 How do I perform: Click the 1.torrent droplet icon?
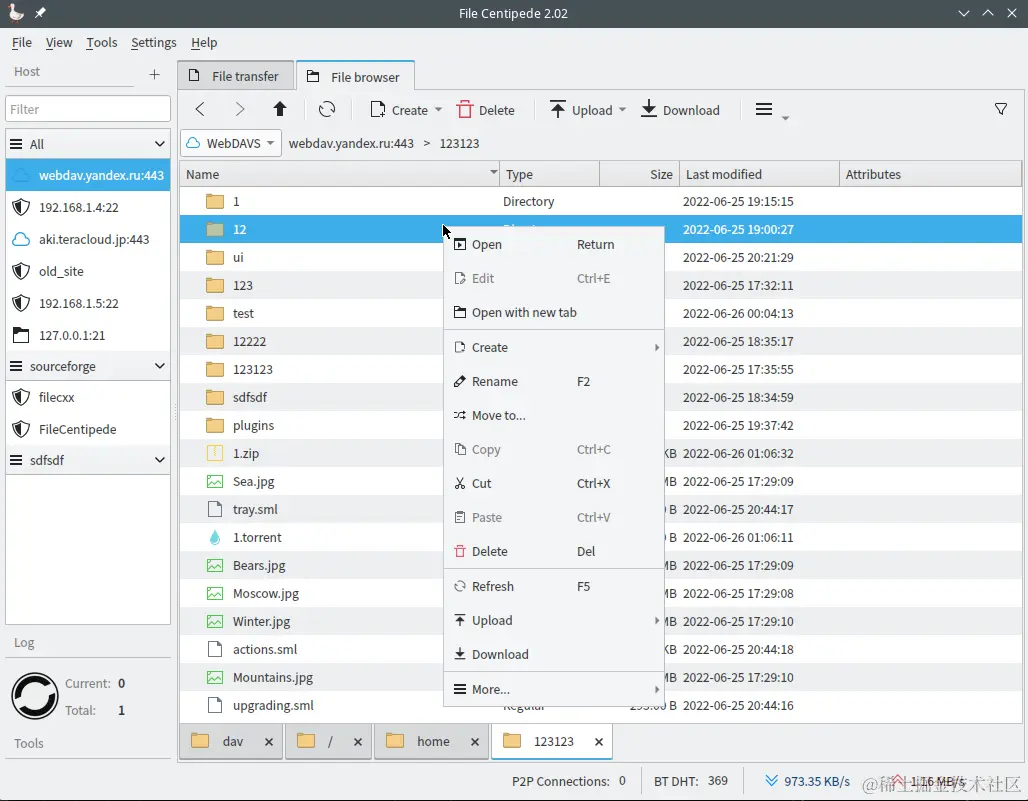(x=214, y=537)
